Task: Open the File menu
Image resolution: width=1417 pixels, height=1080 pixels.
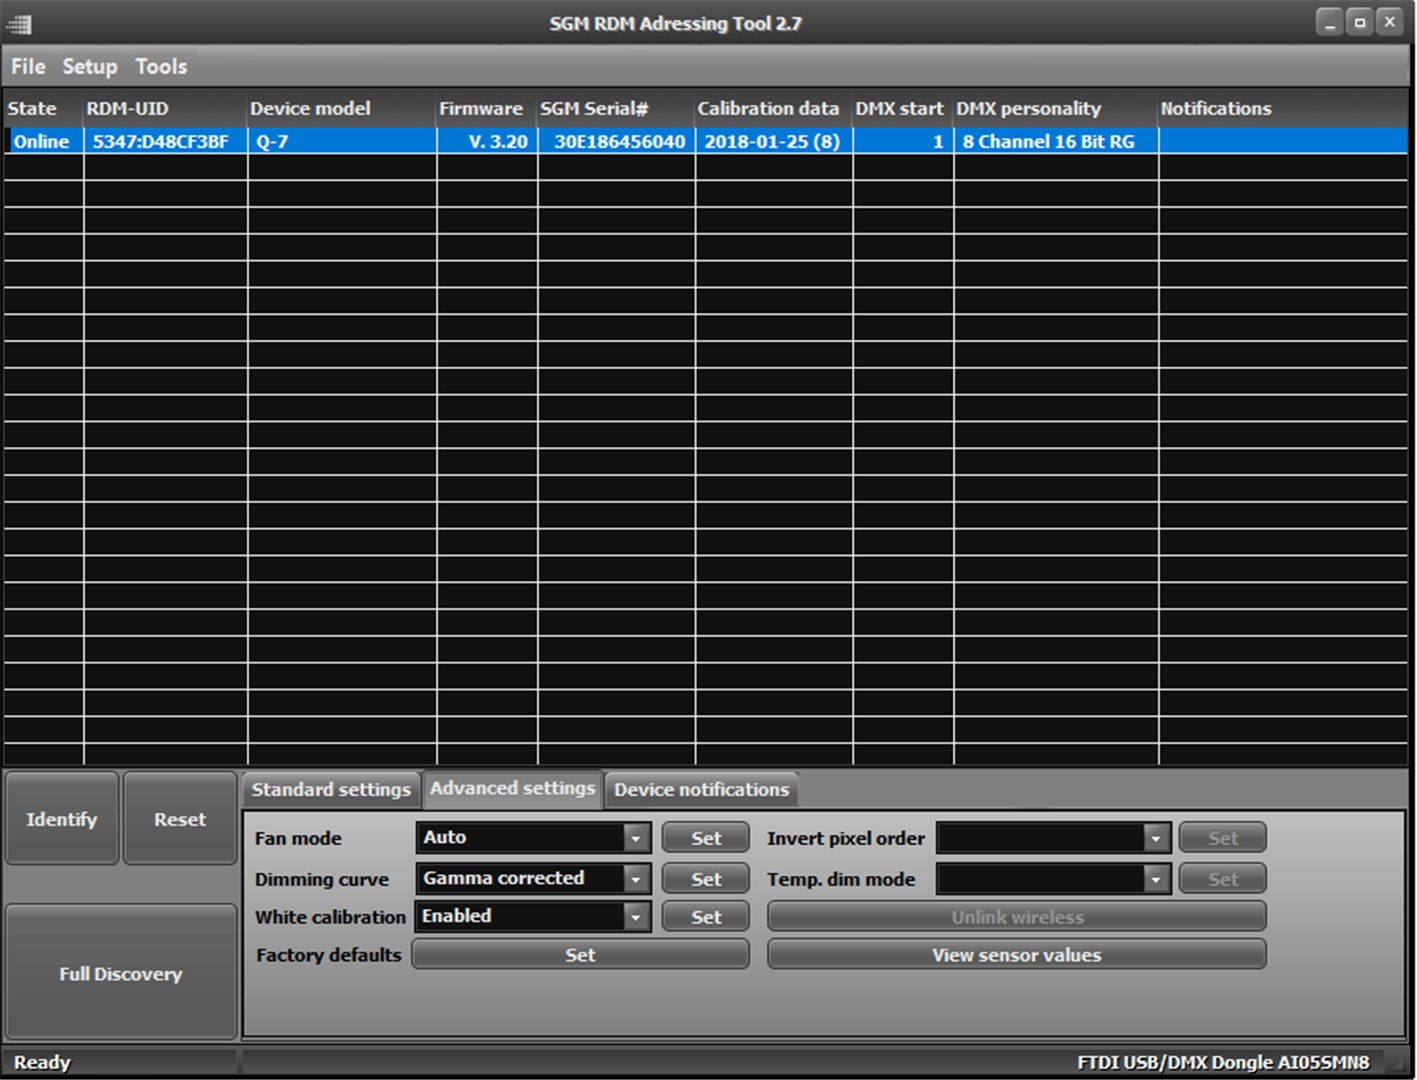Action: click(x=27, y=66)
